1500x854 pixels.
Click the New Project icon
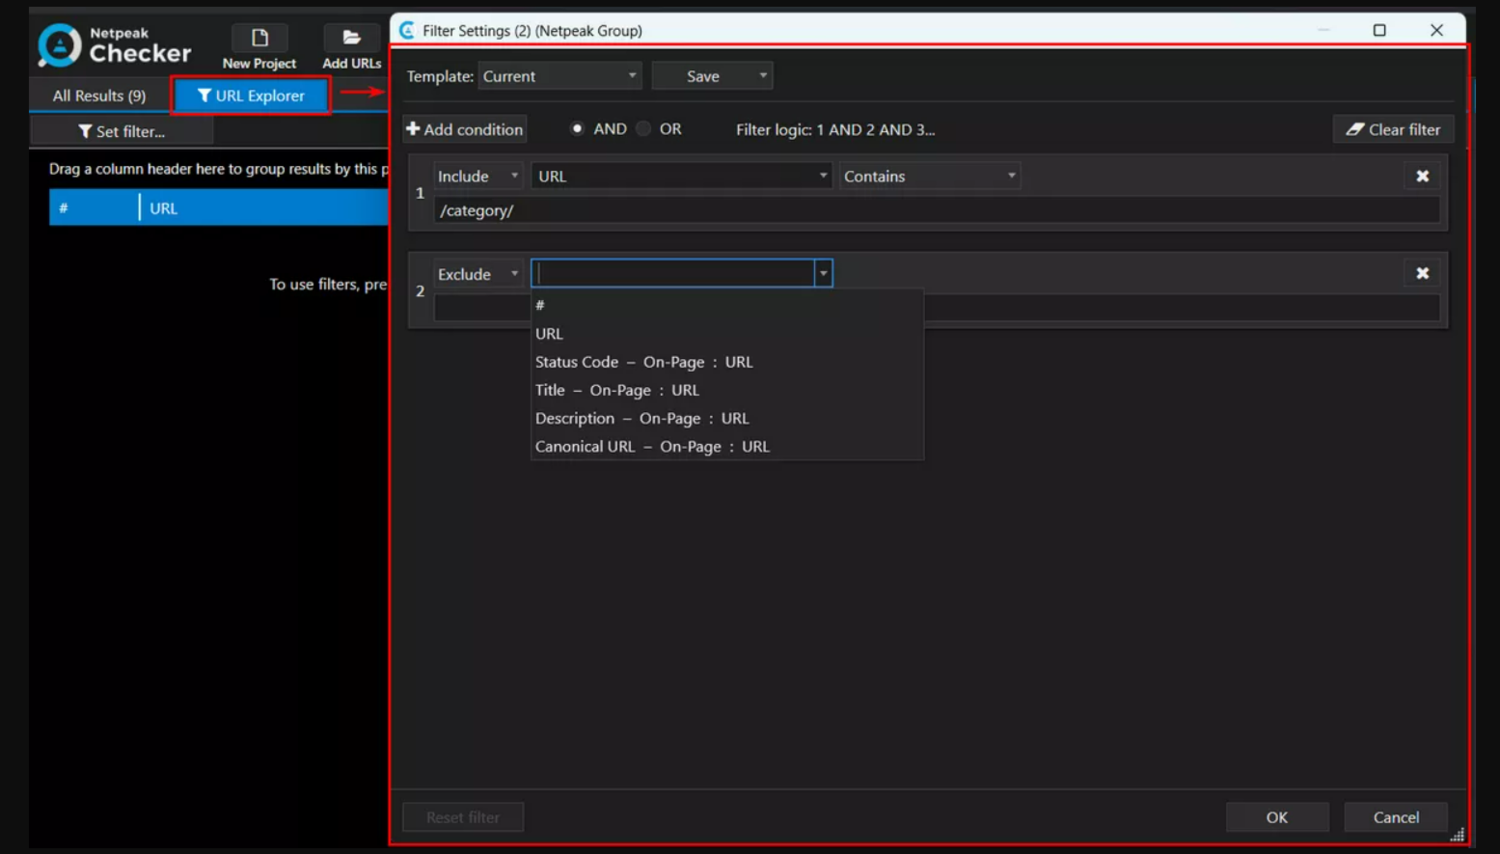258,38
